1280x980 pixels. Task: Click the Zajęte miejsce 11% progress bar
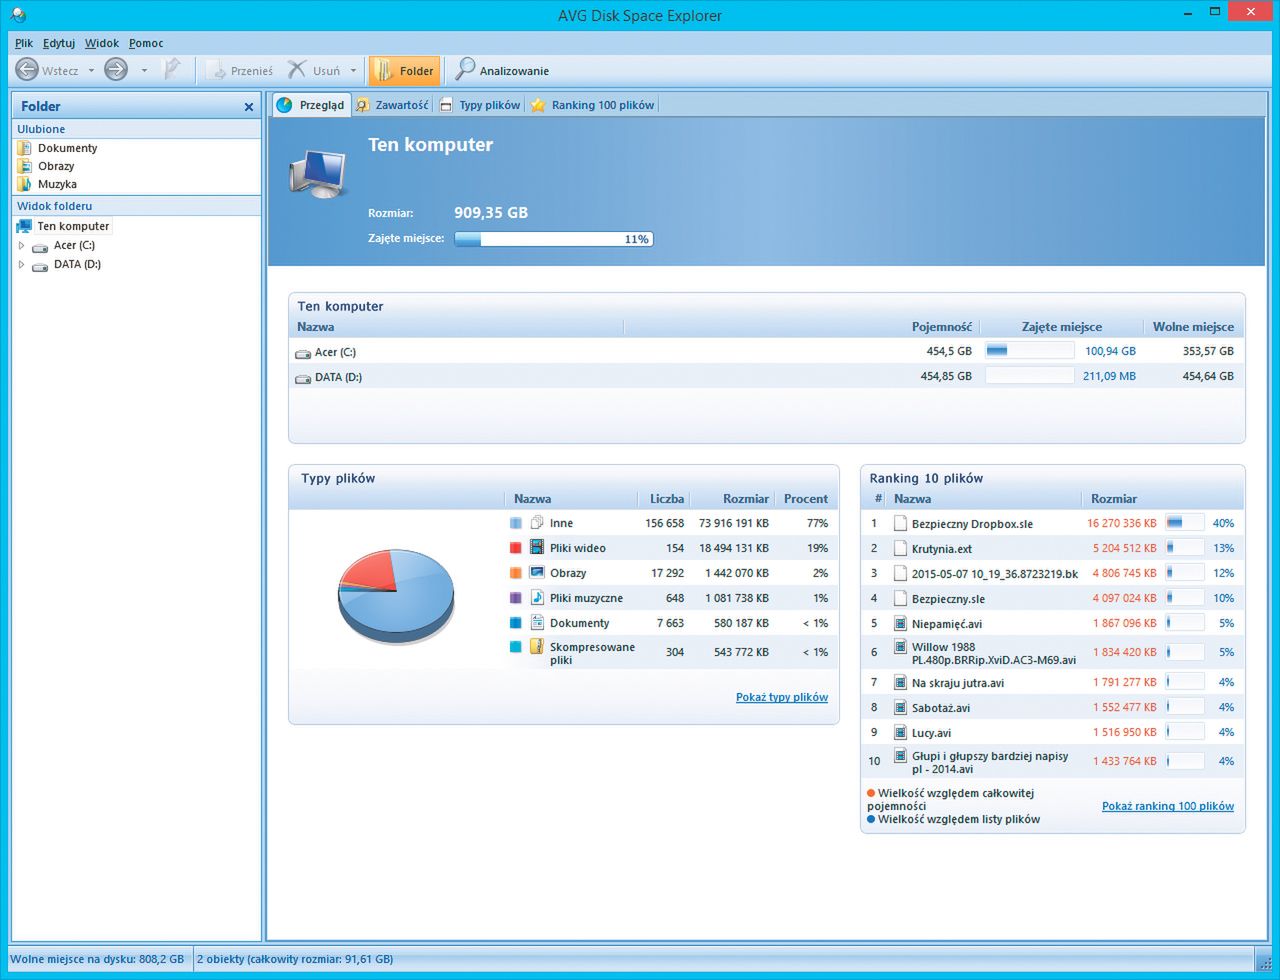pos(554,239)
